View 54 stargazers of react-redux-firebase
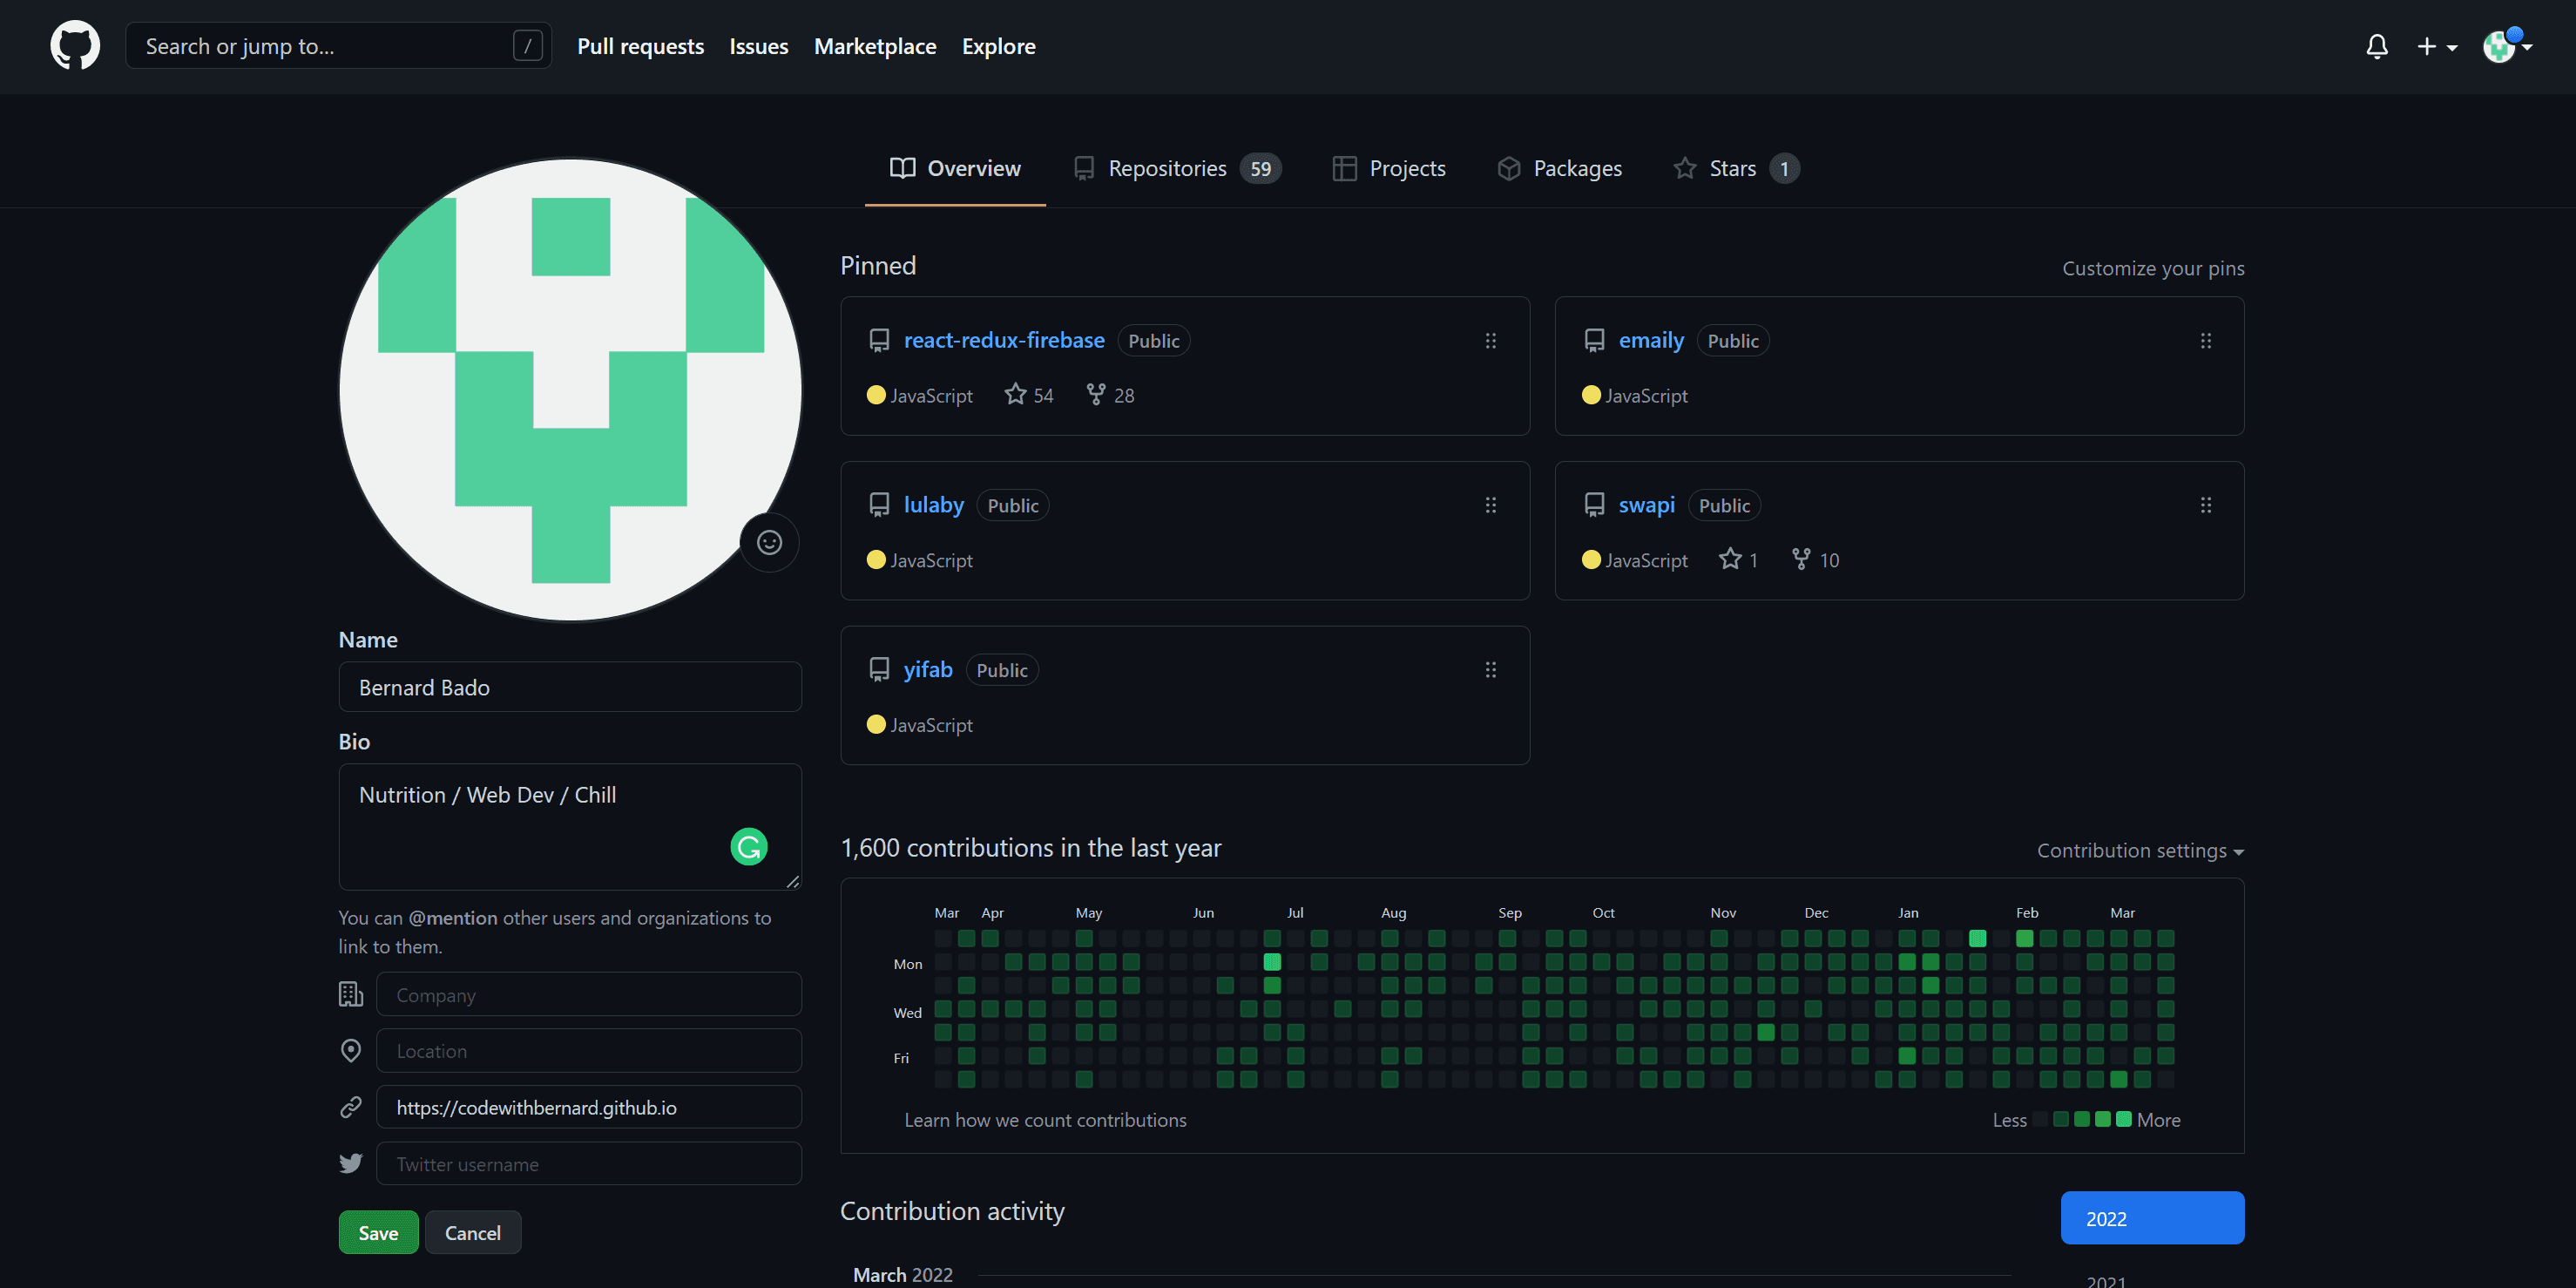2576x1288 pixels. pos(1029,395)
